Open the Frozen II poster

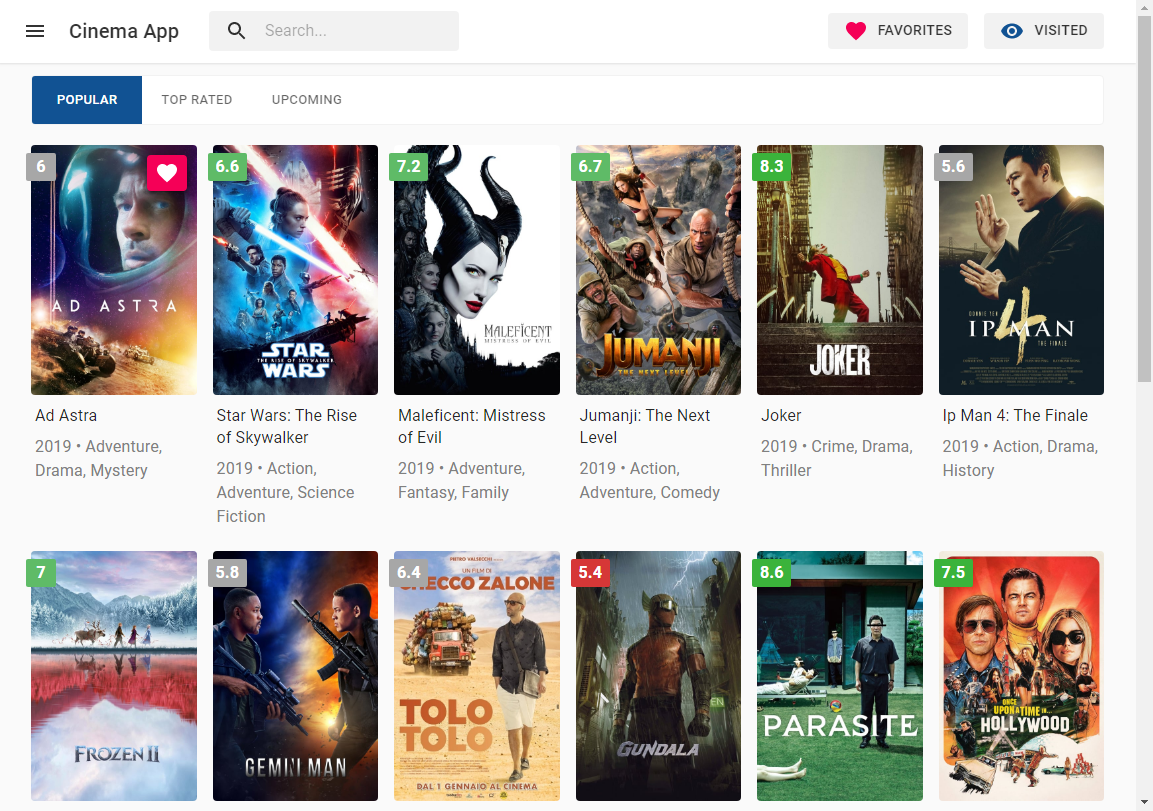pos(114,676)
